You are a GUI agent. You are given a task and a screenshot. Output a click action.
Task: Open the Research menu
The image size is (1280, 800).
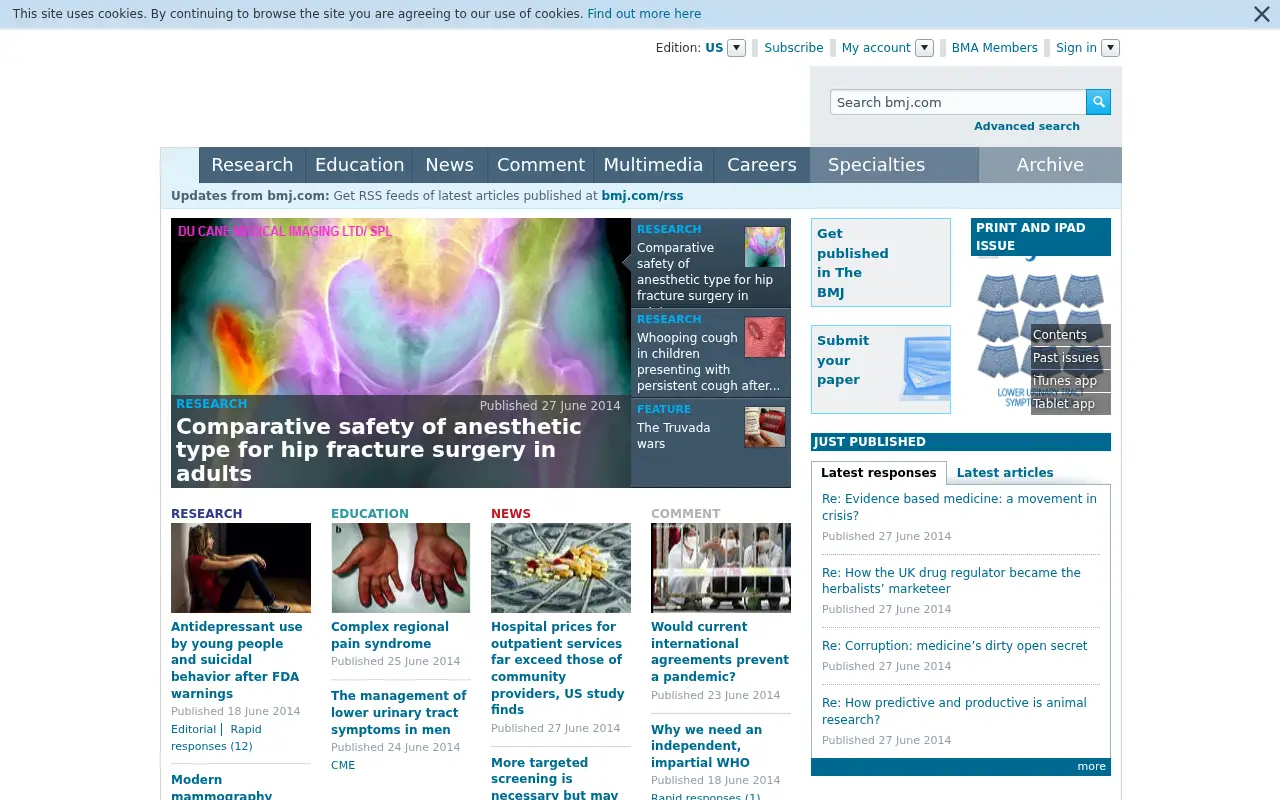pyautogui.click(x=252, y=165)
